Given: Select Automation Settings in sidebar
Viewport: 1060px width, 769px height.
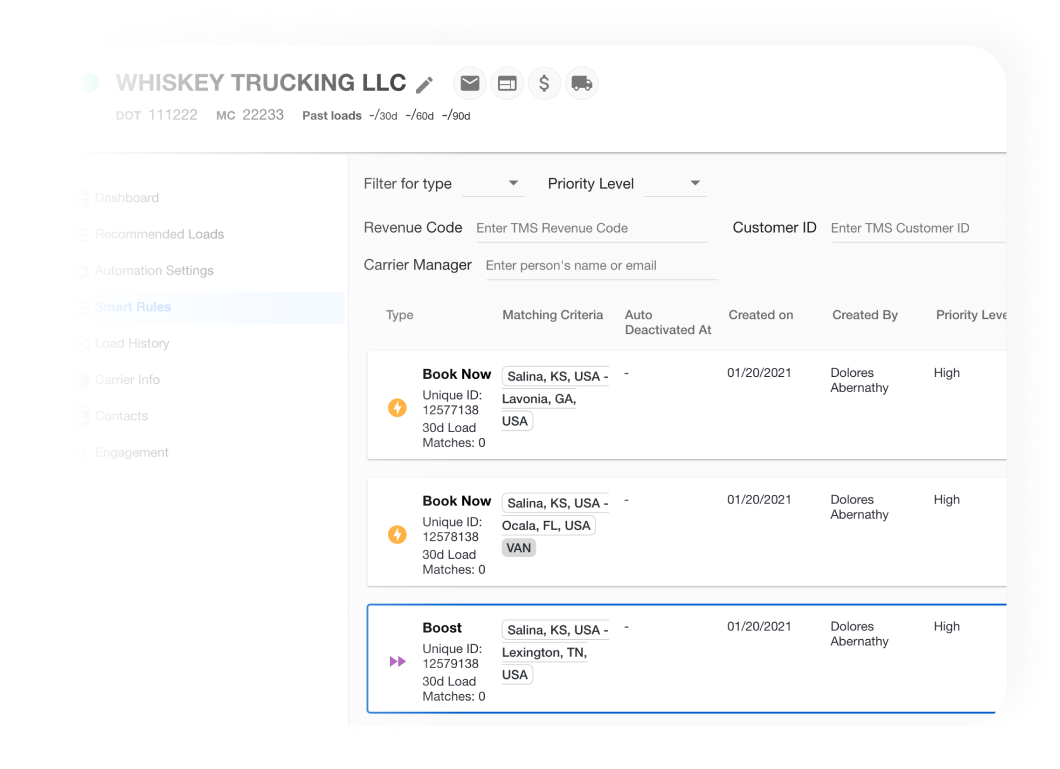Looking at the screenshot, I should [x=154, y=271].
